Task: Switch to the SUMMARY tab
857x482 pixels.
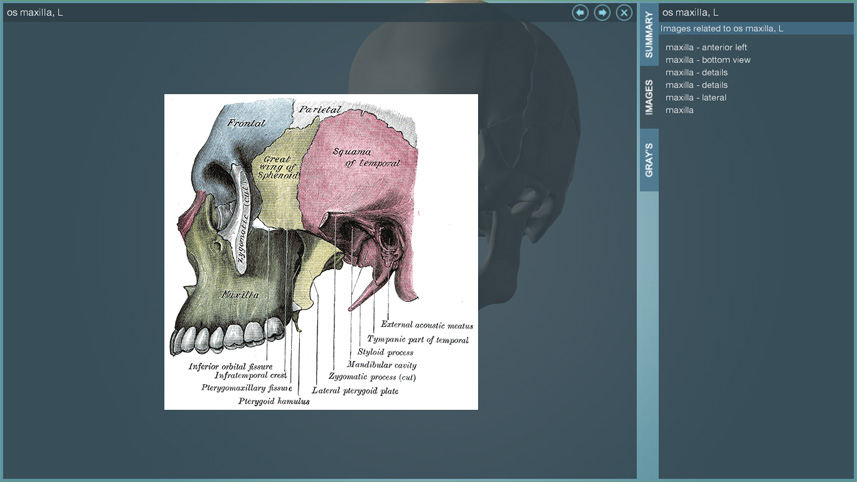Action: pos(649,34)
